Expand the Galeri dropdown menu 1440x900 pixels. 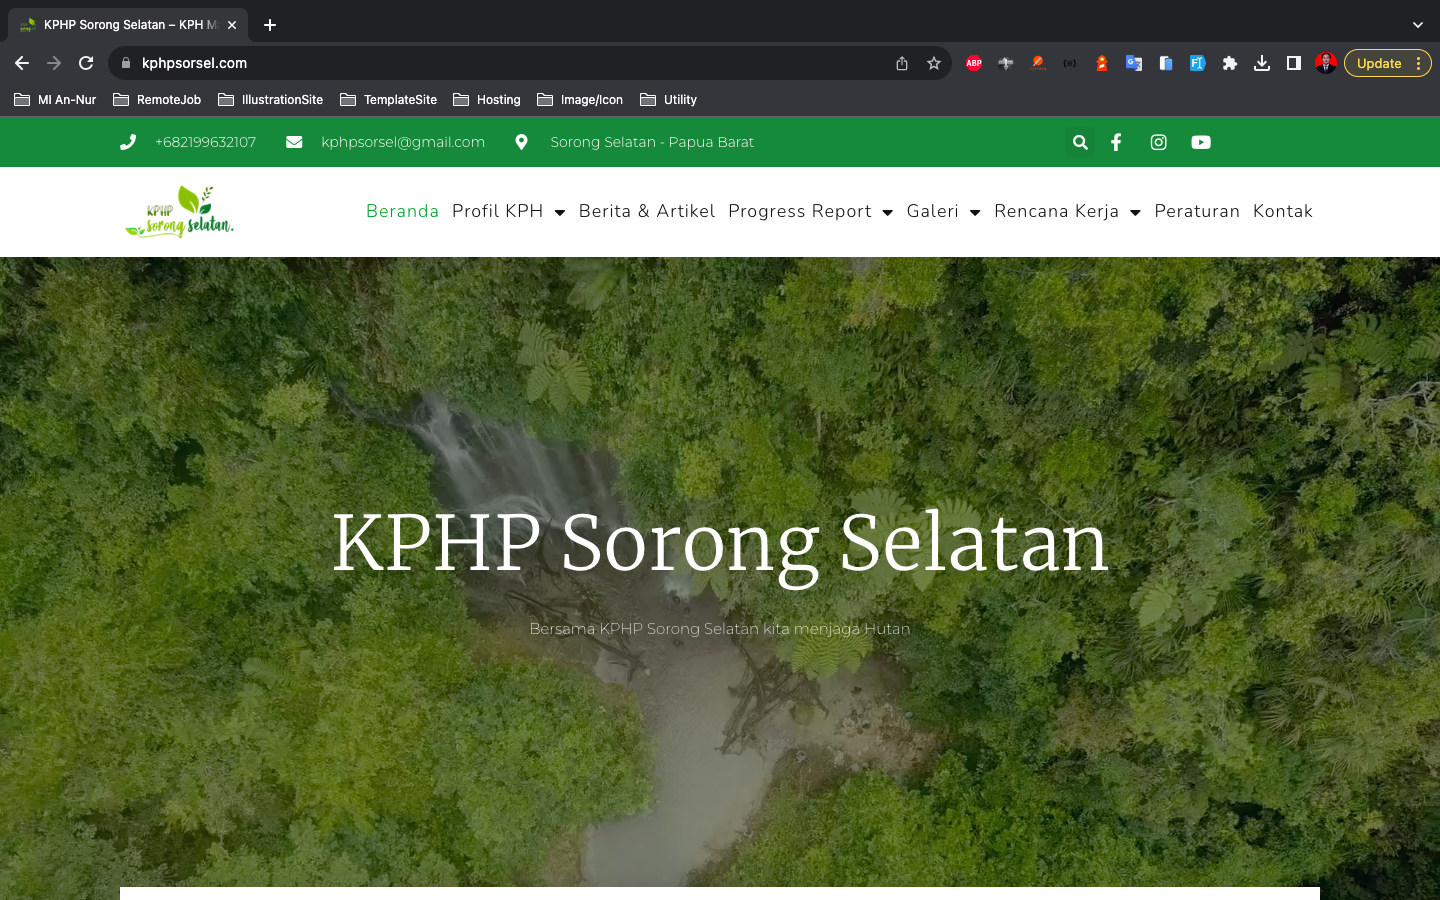943,211
